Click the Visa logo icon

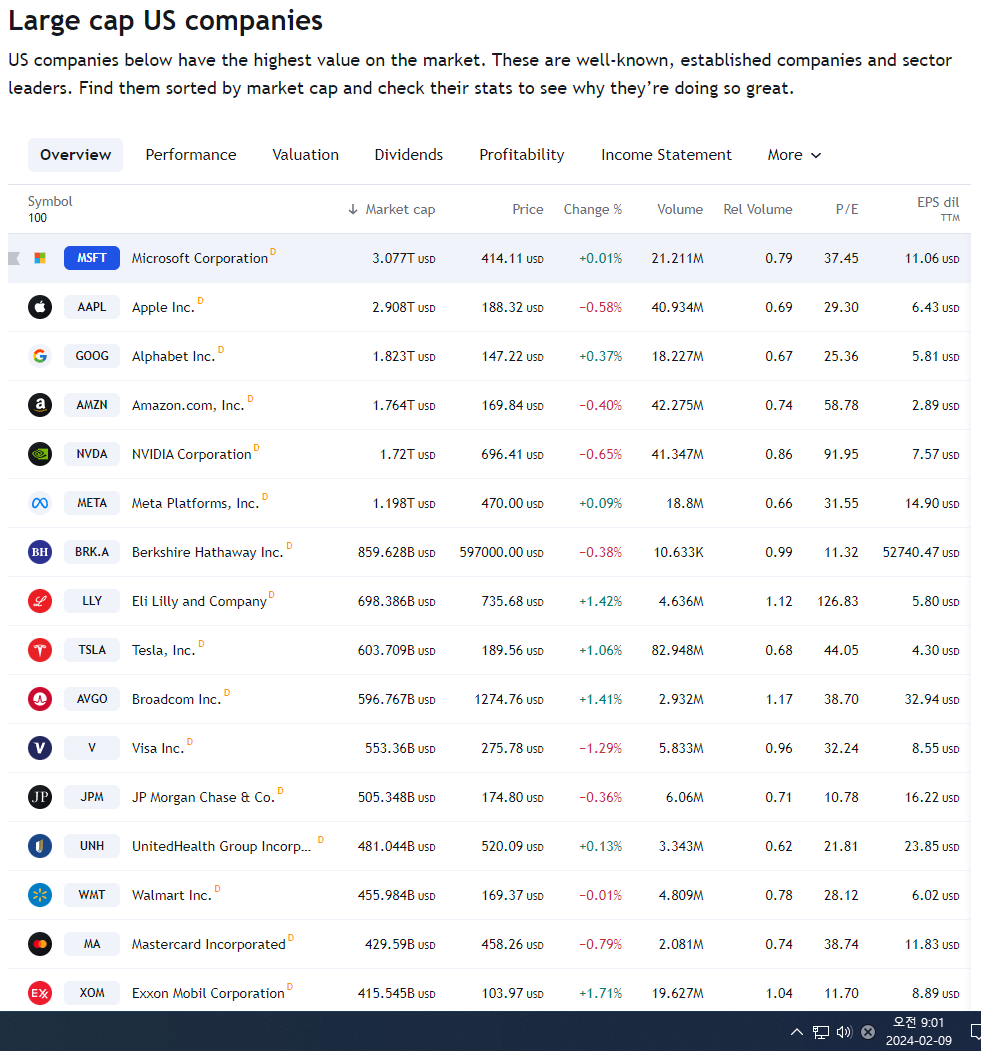[x=40, y=747]
